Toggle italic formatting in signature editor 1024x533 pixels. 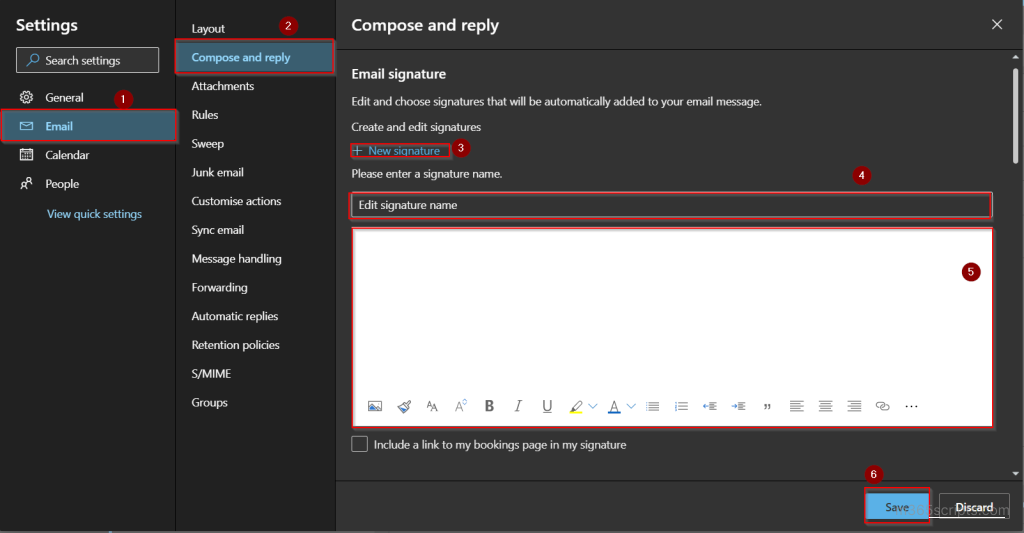pos(518,406)
